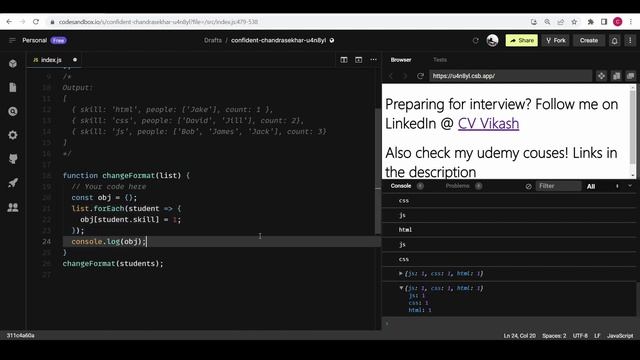Image resolution: width=640 pixels, height=360 pixels.
Task: Select the Problems tab
Action: point(457,186)
